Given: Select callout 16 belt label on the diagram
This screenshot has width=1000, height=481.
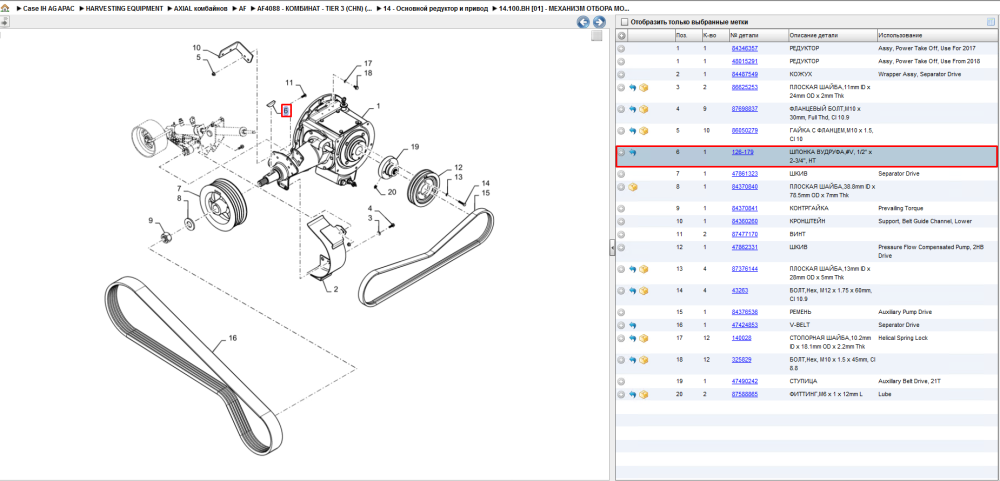Looking at the screenshot, I should pos(233,338).
